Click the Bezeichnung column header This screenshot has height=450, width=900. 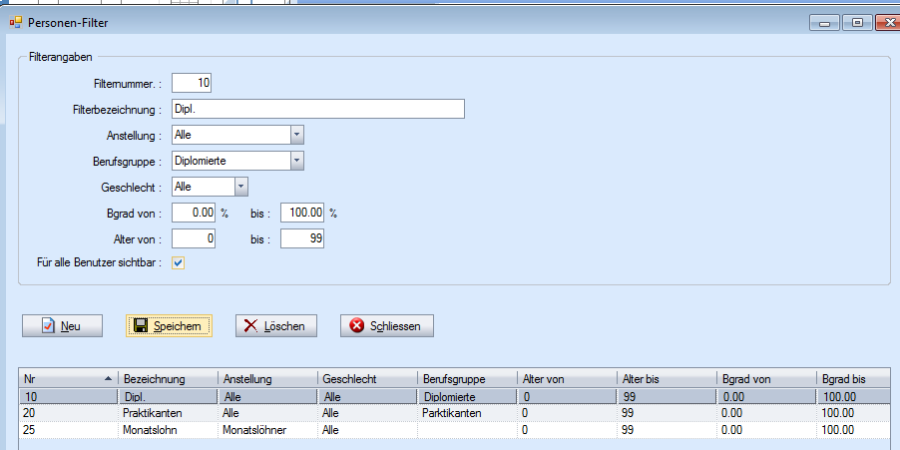(168, 379)
